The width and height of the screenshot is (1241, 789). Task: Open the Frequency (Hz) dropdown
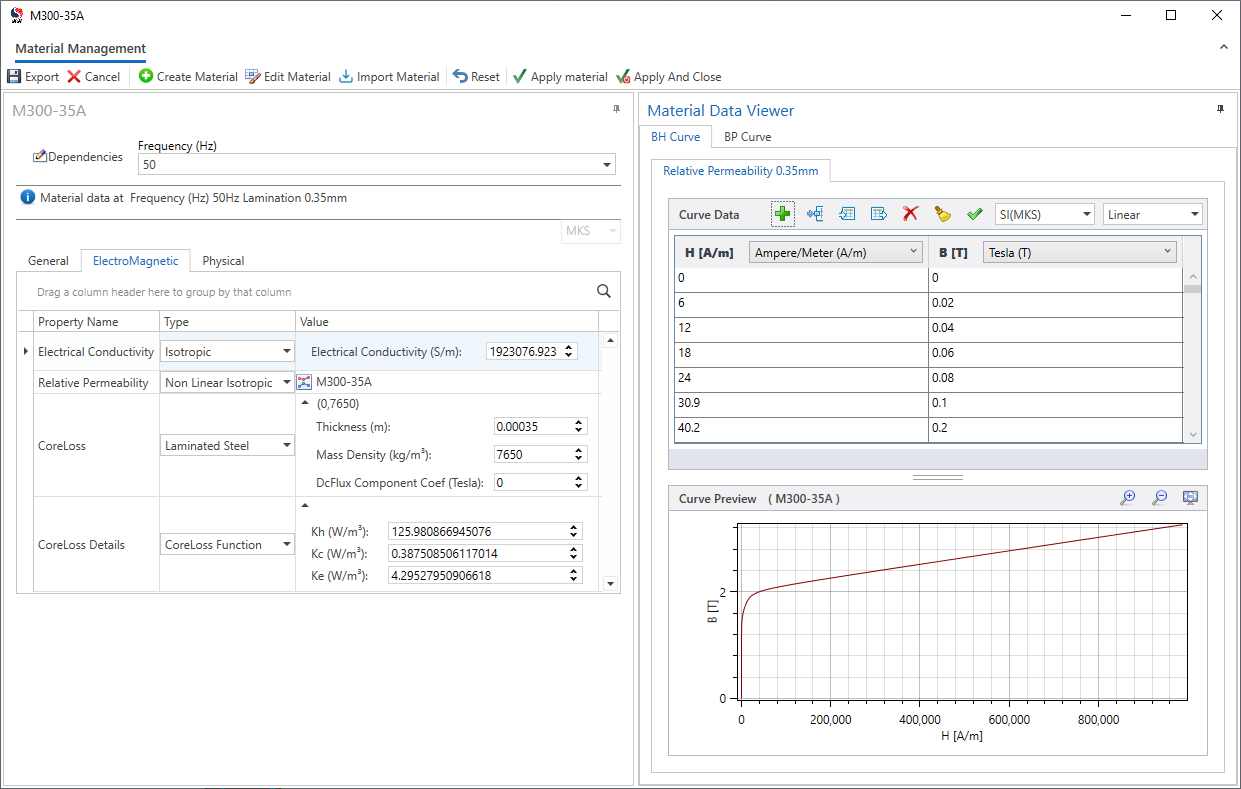click(607, 165)
